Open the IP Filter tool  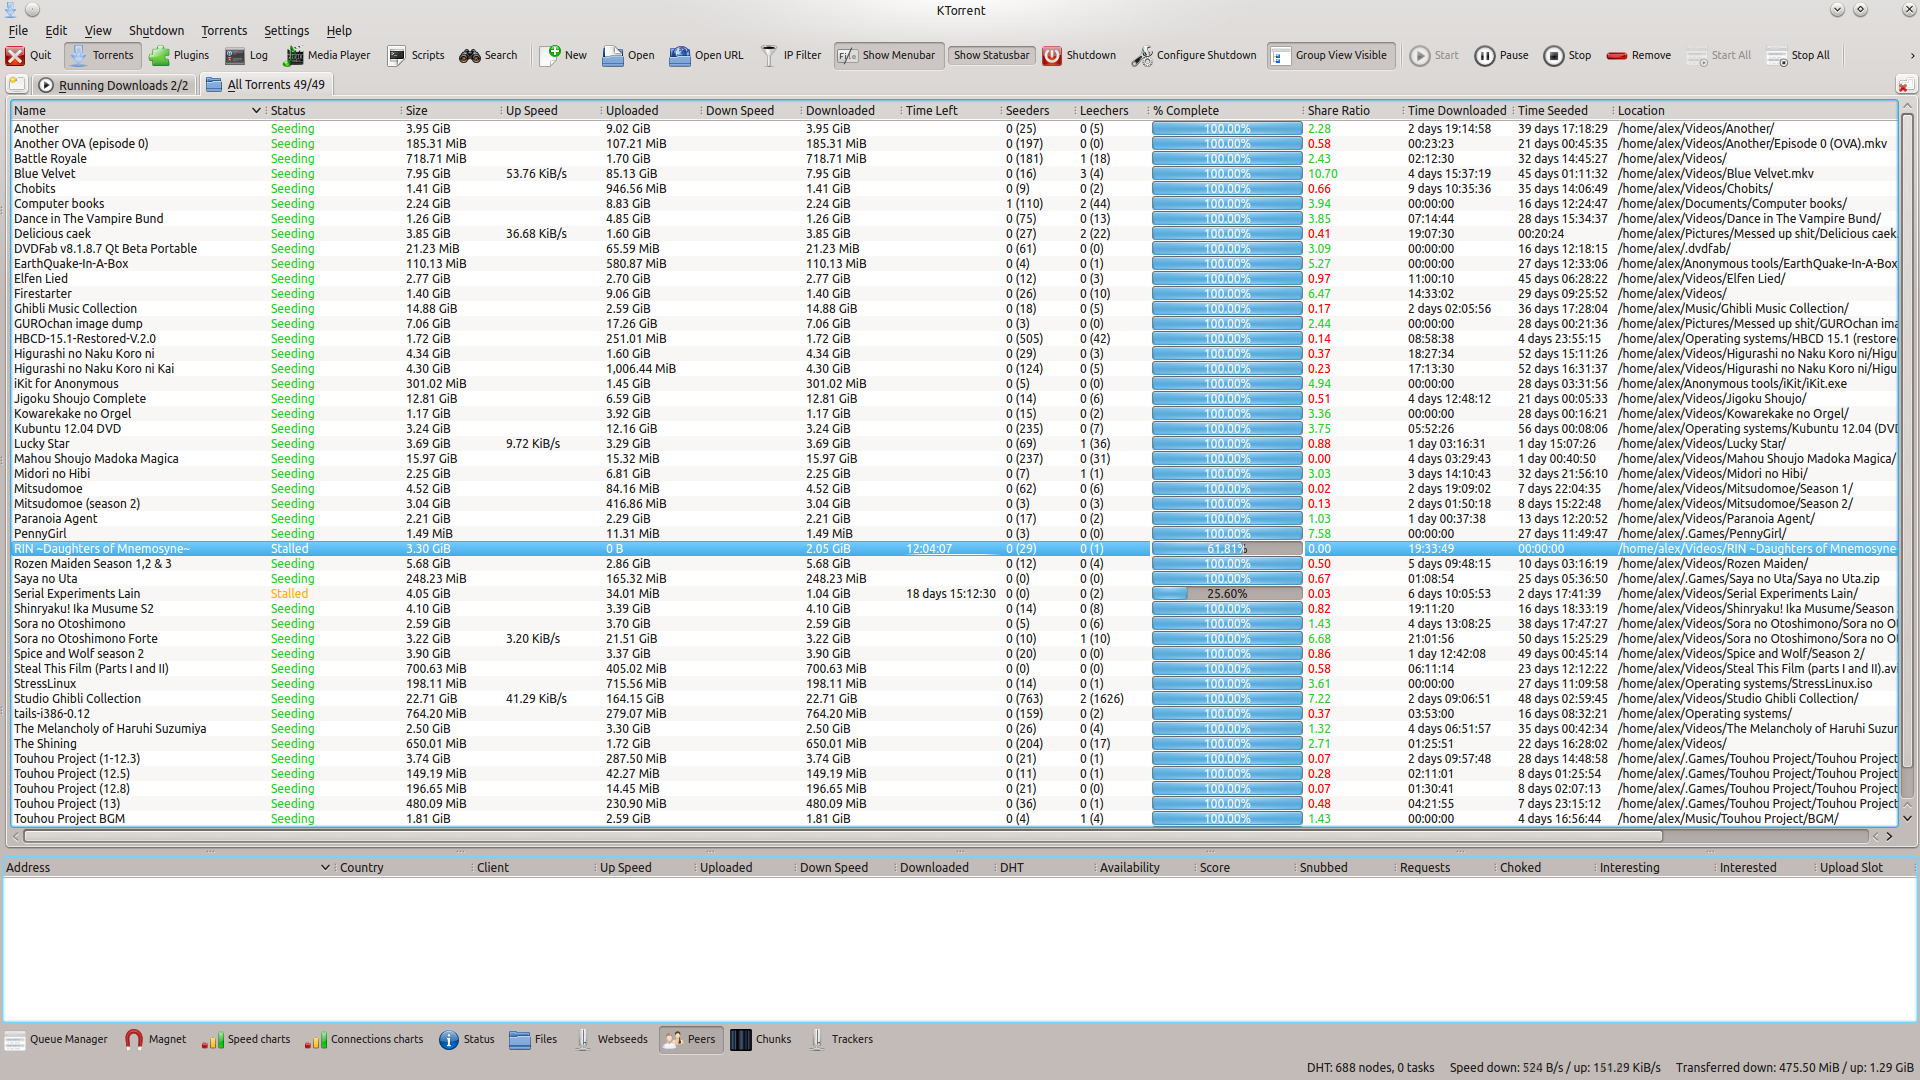[x=791, y=56]
